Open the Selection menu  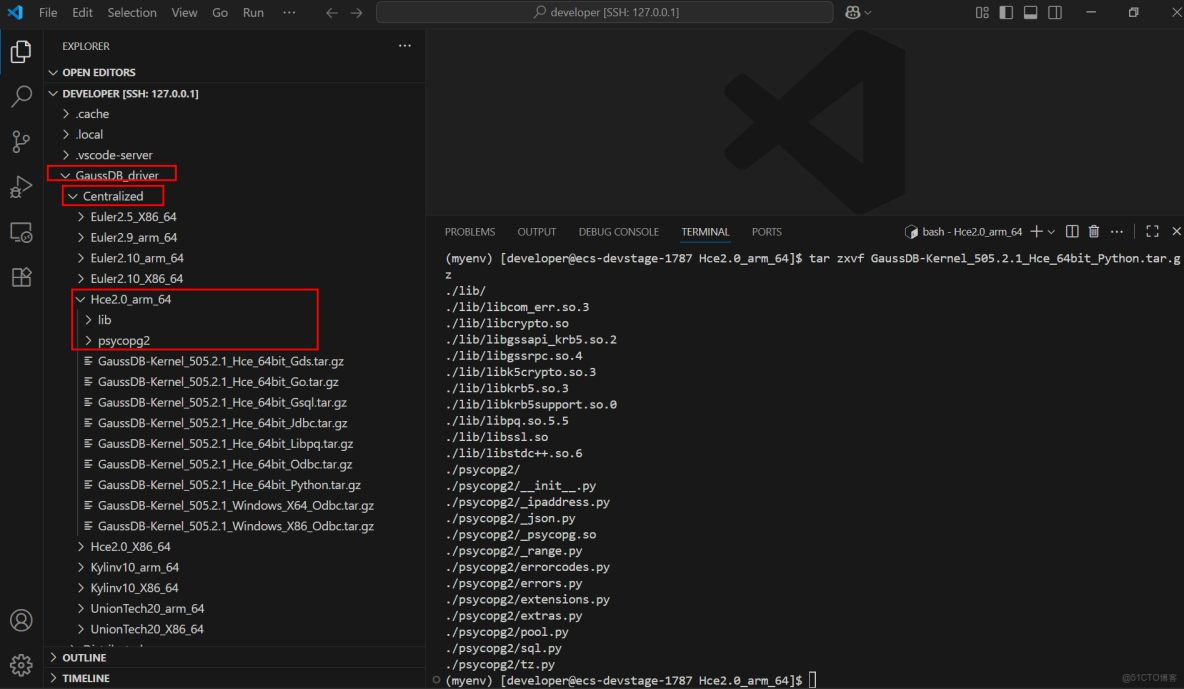(132, 13)
